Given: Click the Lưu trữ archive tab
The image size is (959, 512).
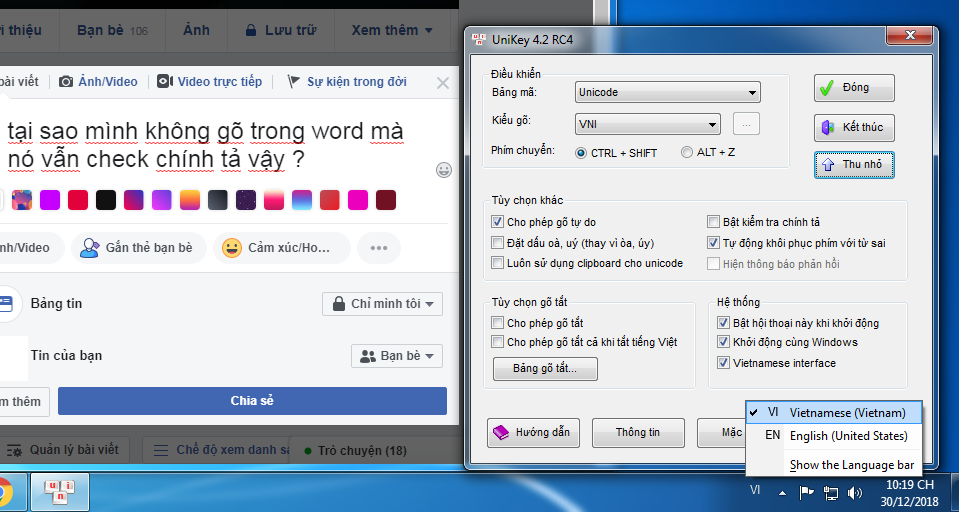Looking at the screenshot, I should (281, 30).
